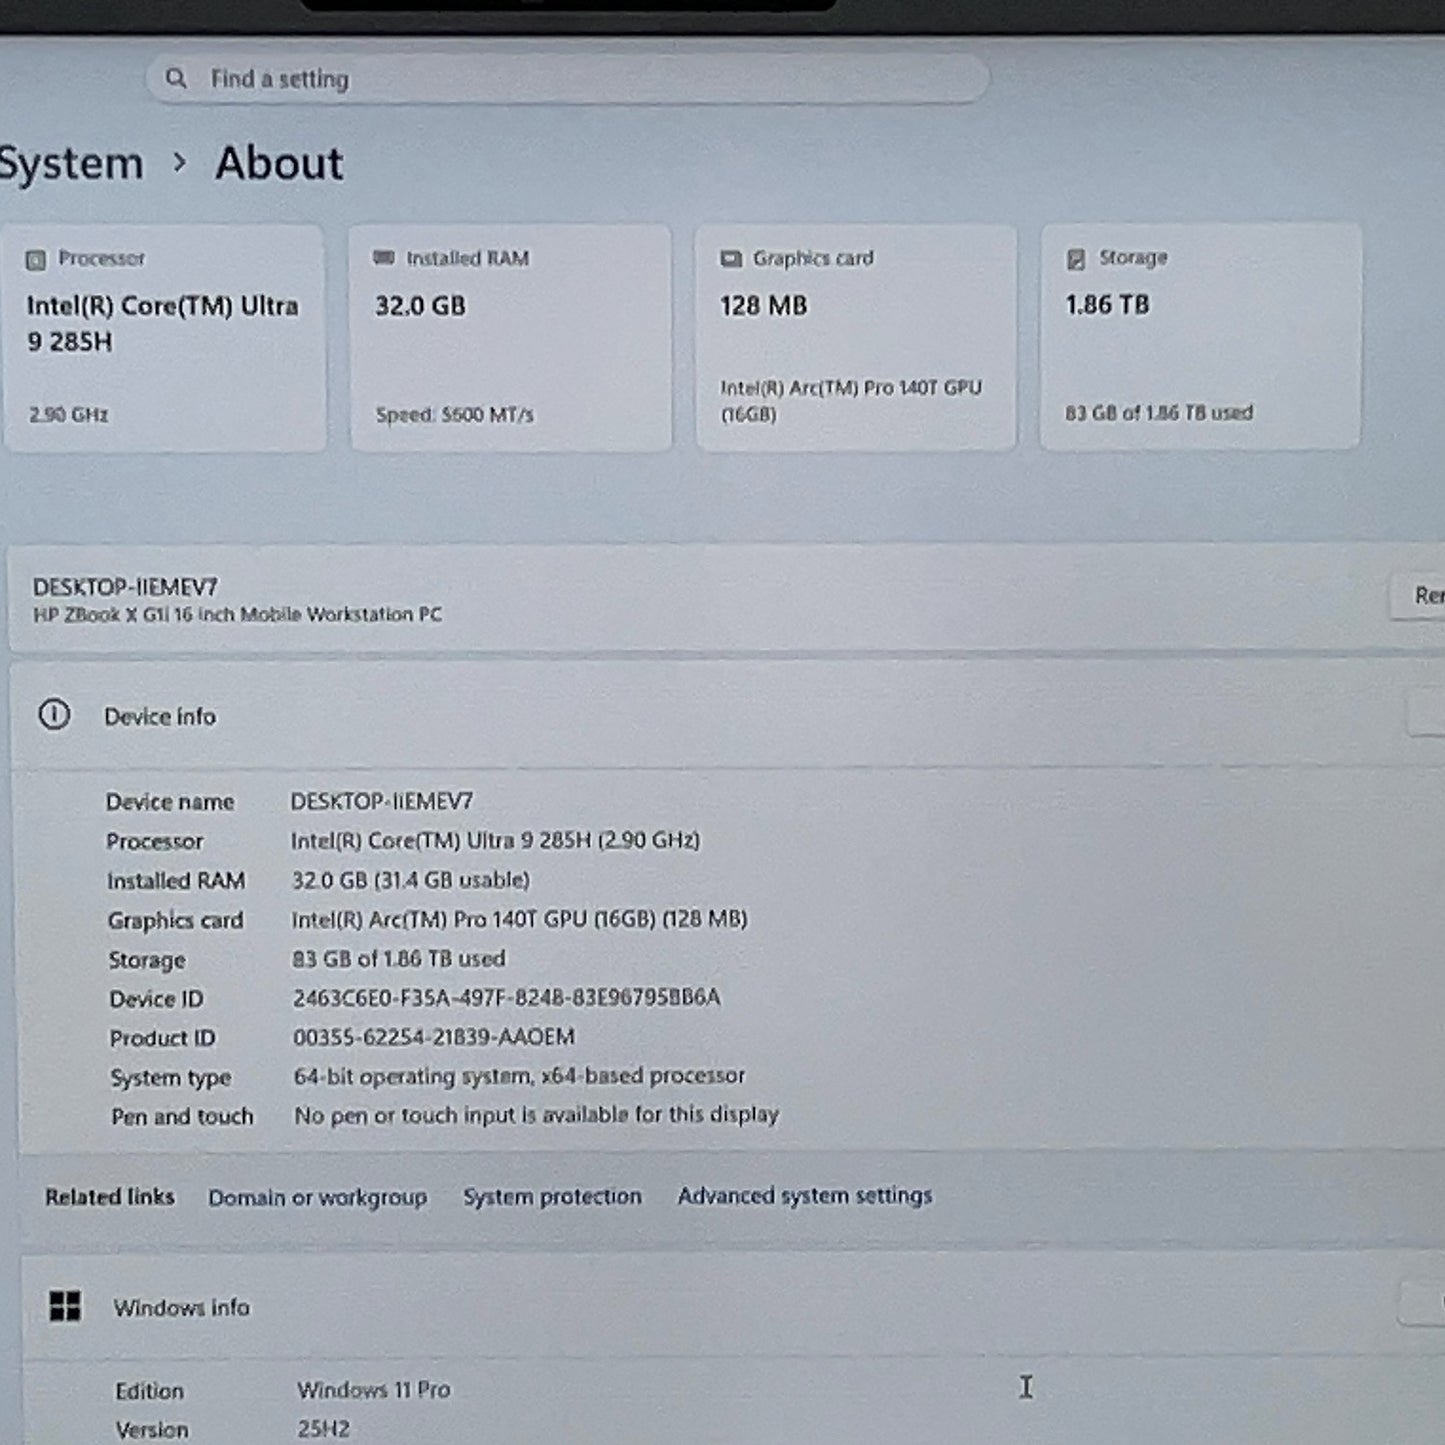Collapse the Windows info section
Viewport: 1445px width, 1445px height.
pos(1421,1303)
